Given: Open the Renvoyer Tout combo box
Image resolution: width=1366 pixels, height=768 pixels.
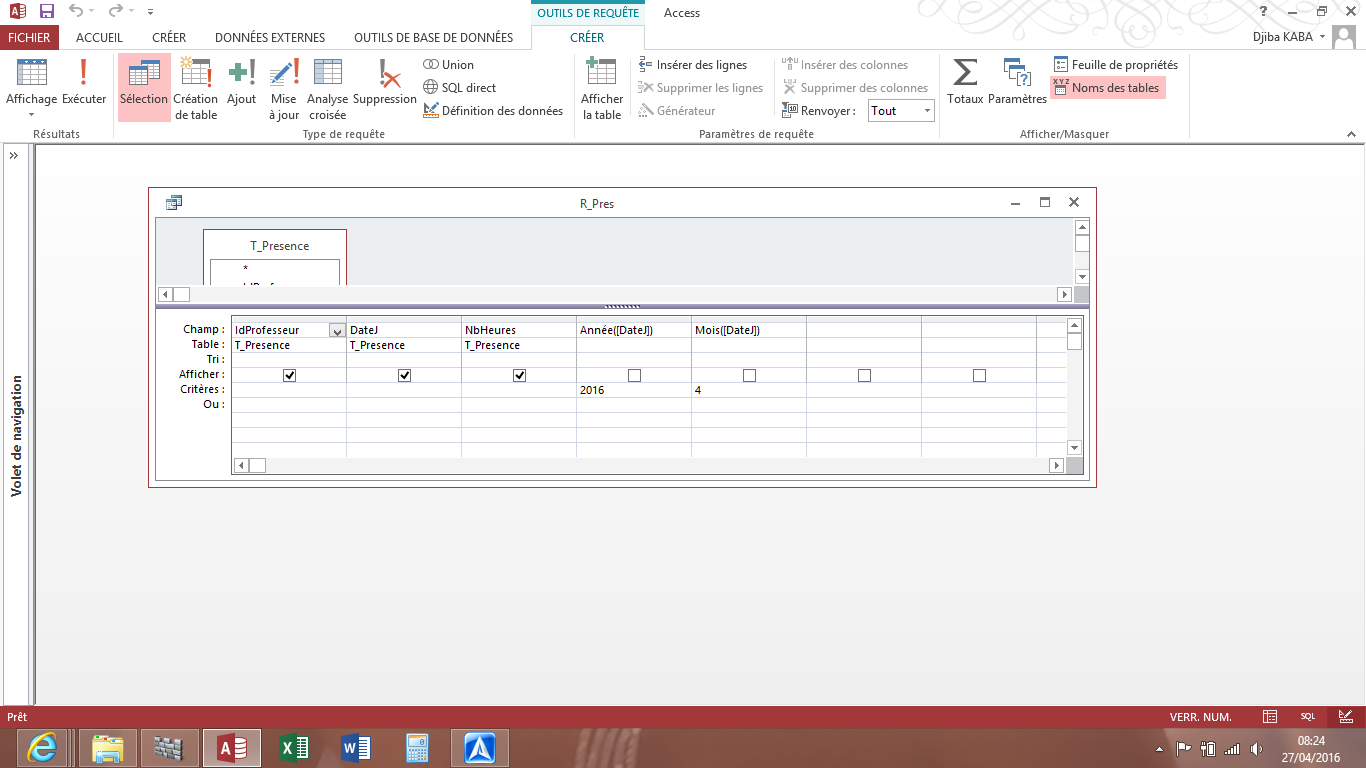Looking at the screenshot, I should point(901,111).
